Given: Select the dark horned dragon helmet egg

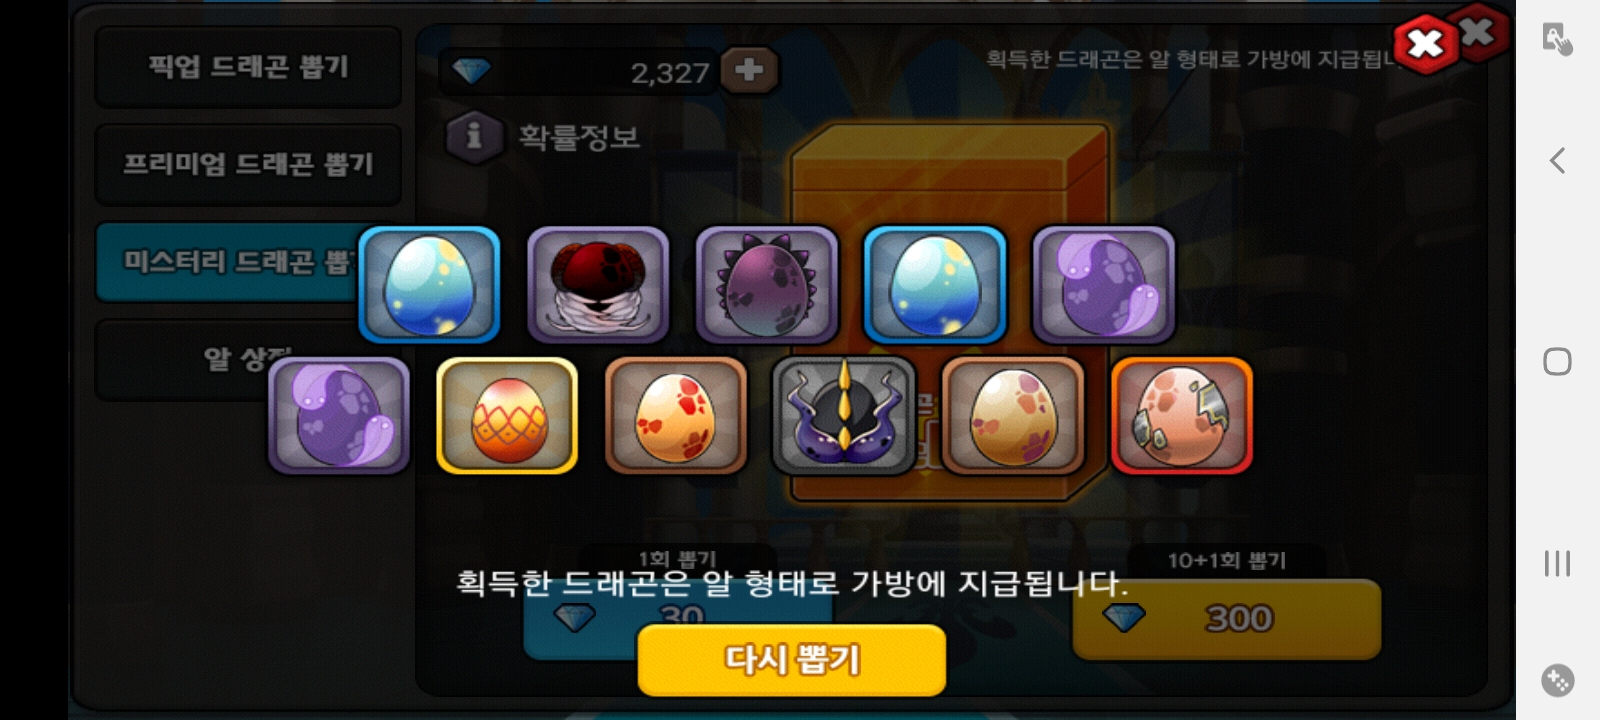Looking at the screenshot, I should point(844,415).
